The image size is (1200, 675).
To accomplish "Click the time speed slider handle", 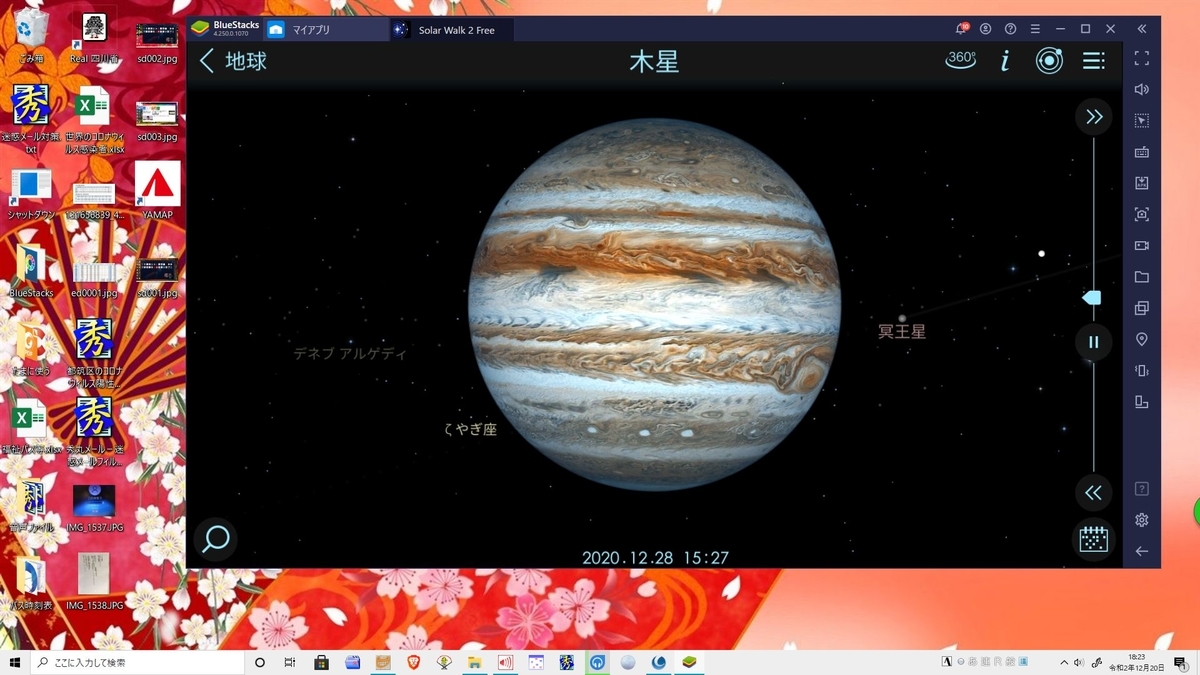I will point(1092,298).
